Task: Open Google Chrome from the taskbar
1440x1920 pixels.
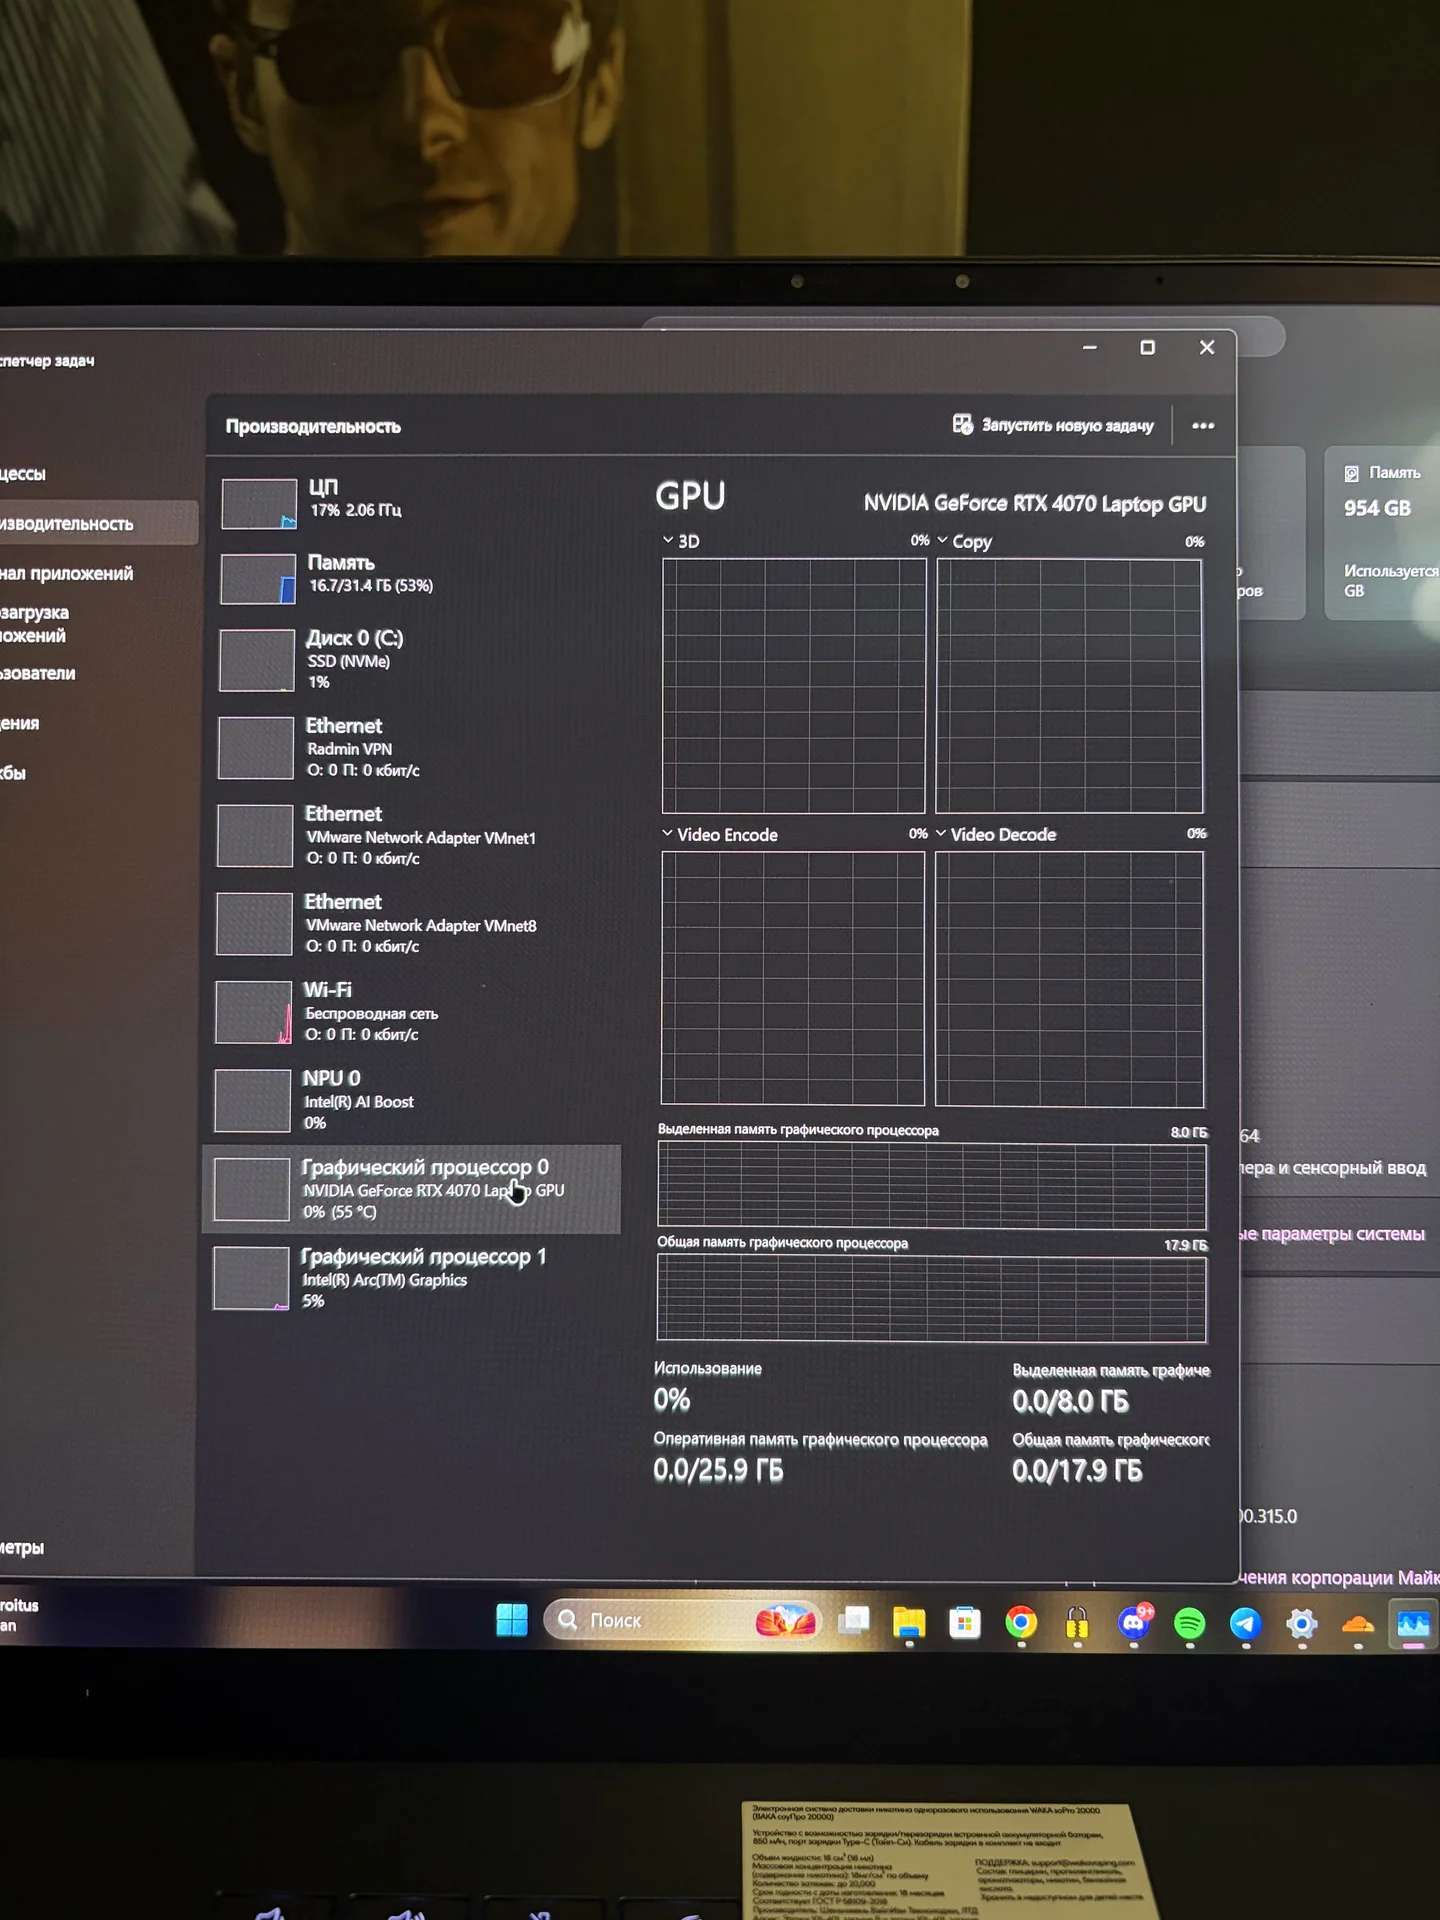Action: click(1021, 1622)
